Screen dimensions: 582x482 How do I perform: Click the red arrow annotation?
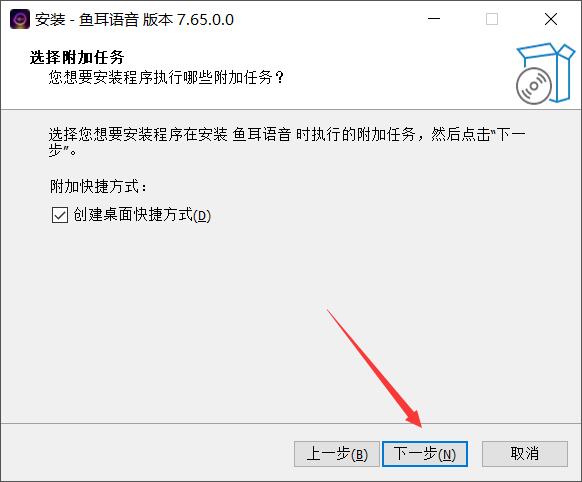point(374,368)
